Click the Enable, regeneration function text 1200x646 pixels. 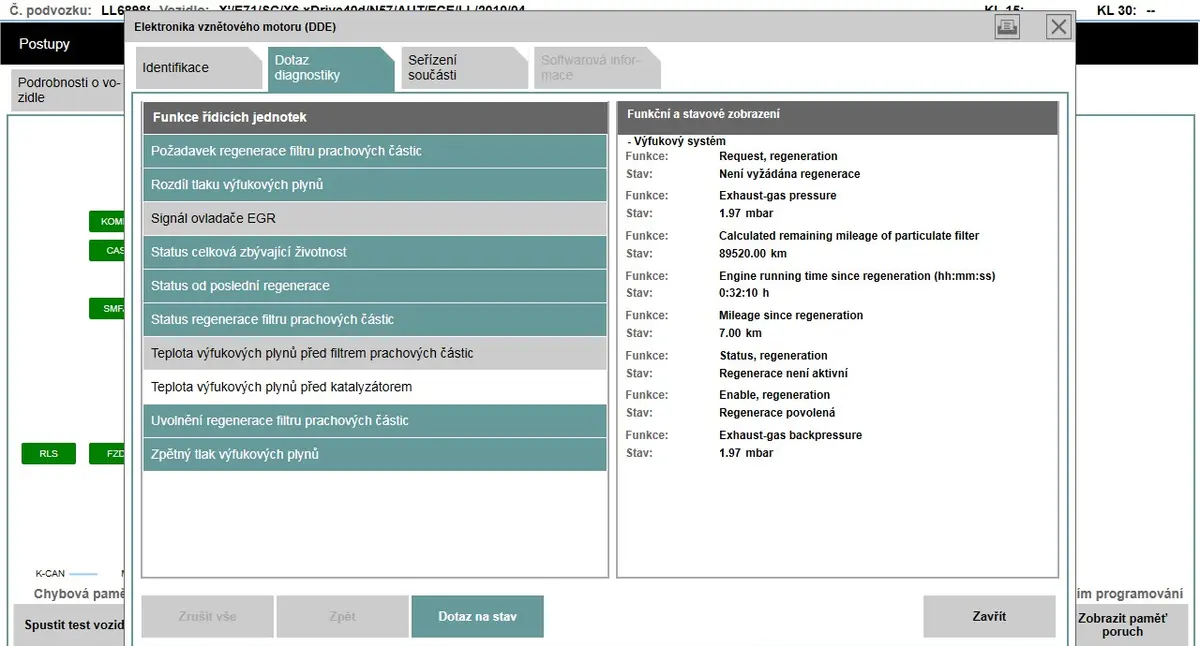775,396
